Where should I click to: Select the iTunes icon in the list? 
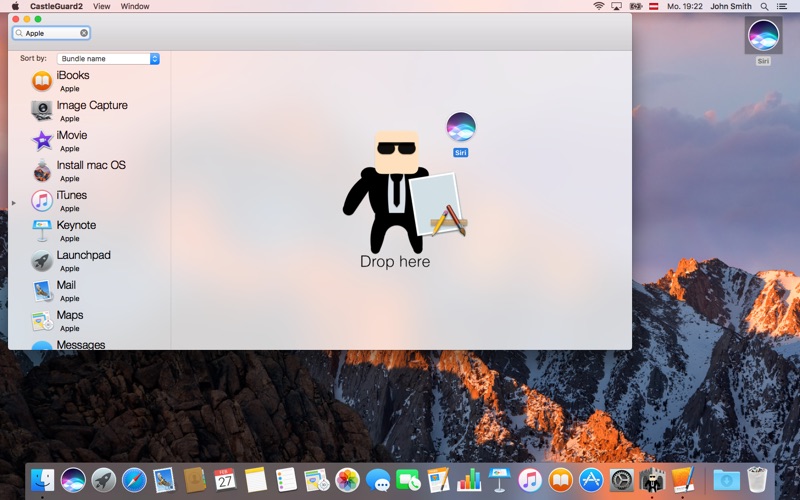(x=42, y=201)
